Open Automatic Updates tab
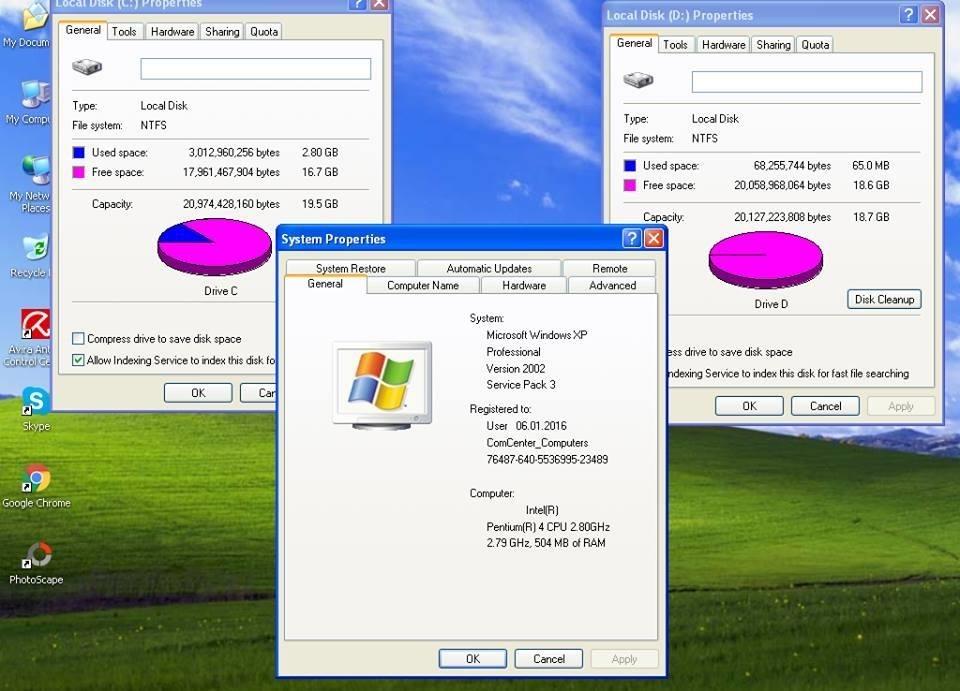960x691 pixels. (x=489, y=268)
